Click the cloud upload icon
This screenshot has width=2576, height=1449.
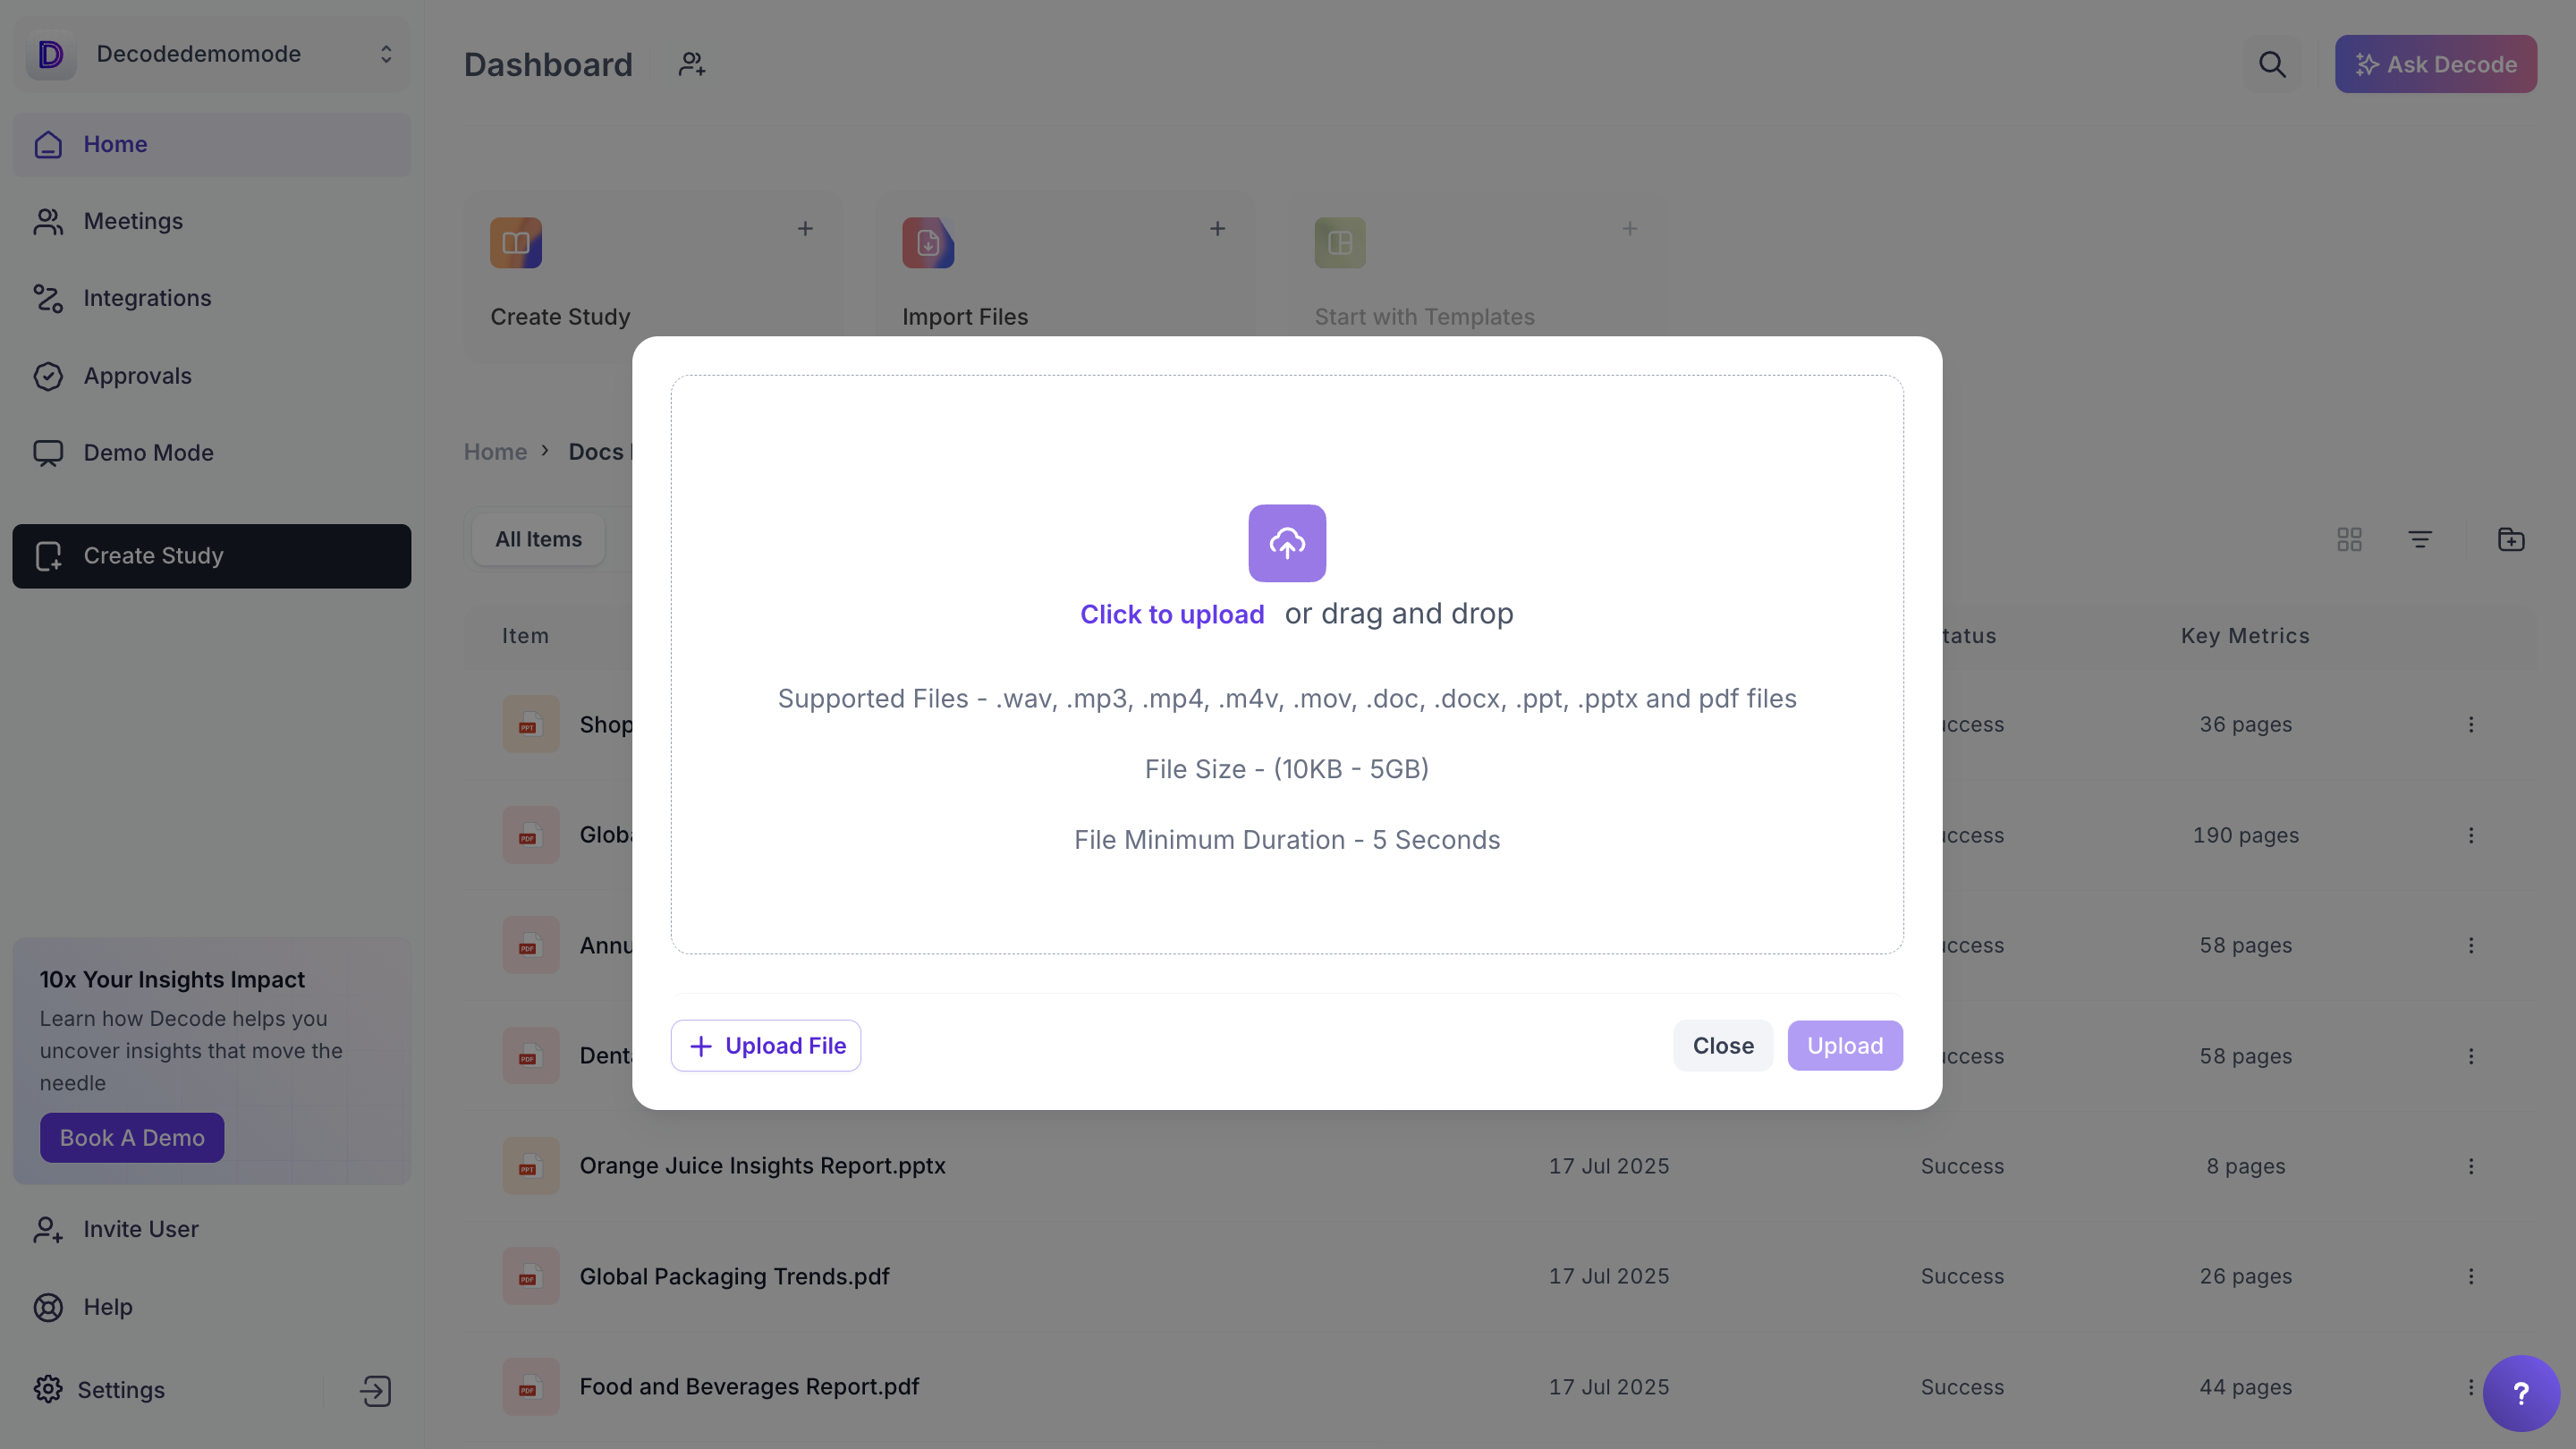tap(1286, 543)
